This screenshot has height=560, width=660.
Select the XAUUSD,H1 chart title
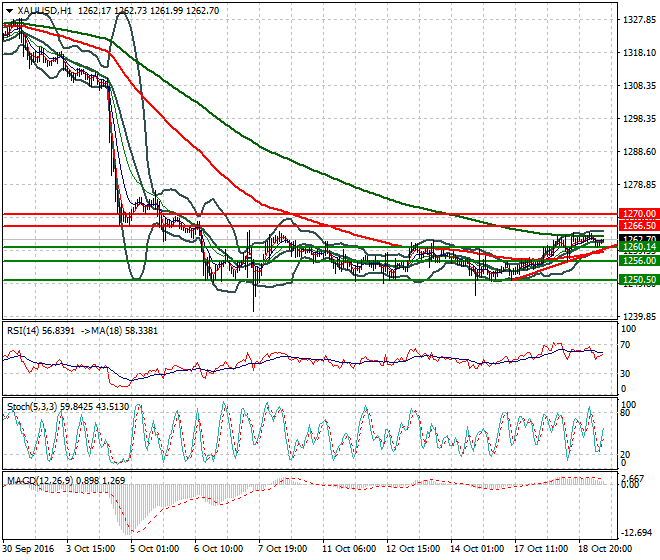click(45, 11)
